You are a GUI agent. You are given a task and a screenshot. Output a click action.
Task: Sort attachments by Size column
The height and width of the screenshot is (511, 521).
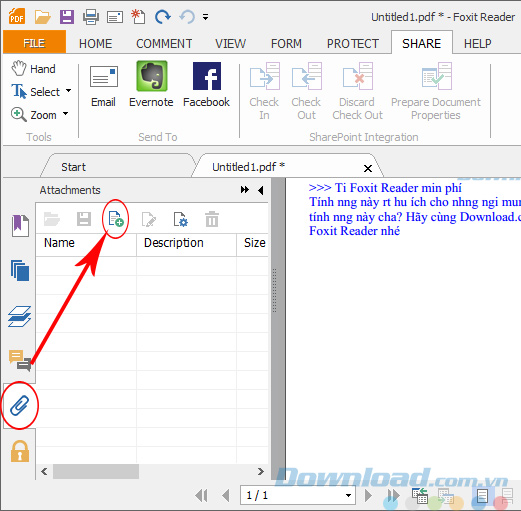[x=252, y=245]
